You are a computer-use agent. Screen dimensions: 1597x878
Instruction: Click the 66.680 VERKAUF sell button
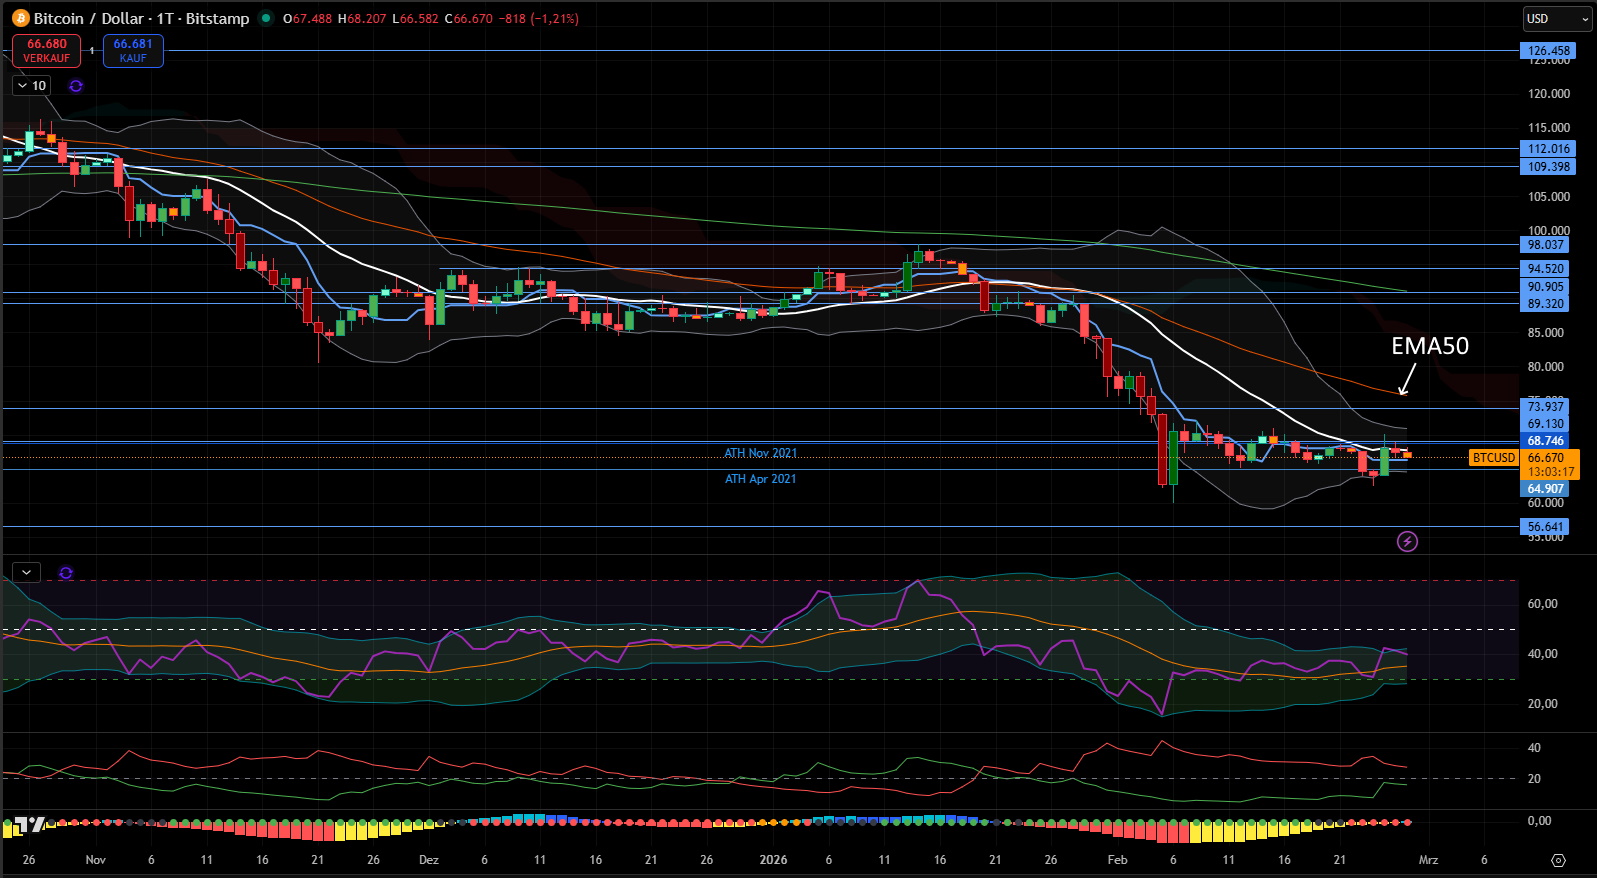(x=47, y=51)
